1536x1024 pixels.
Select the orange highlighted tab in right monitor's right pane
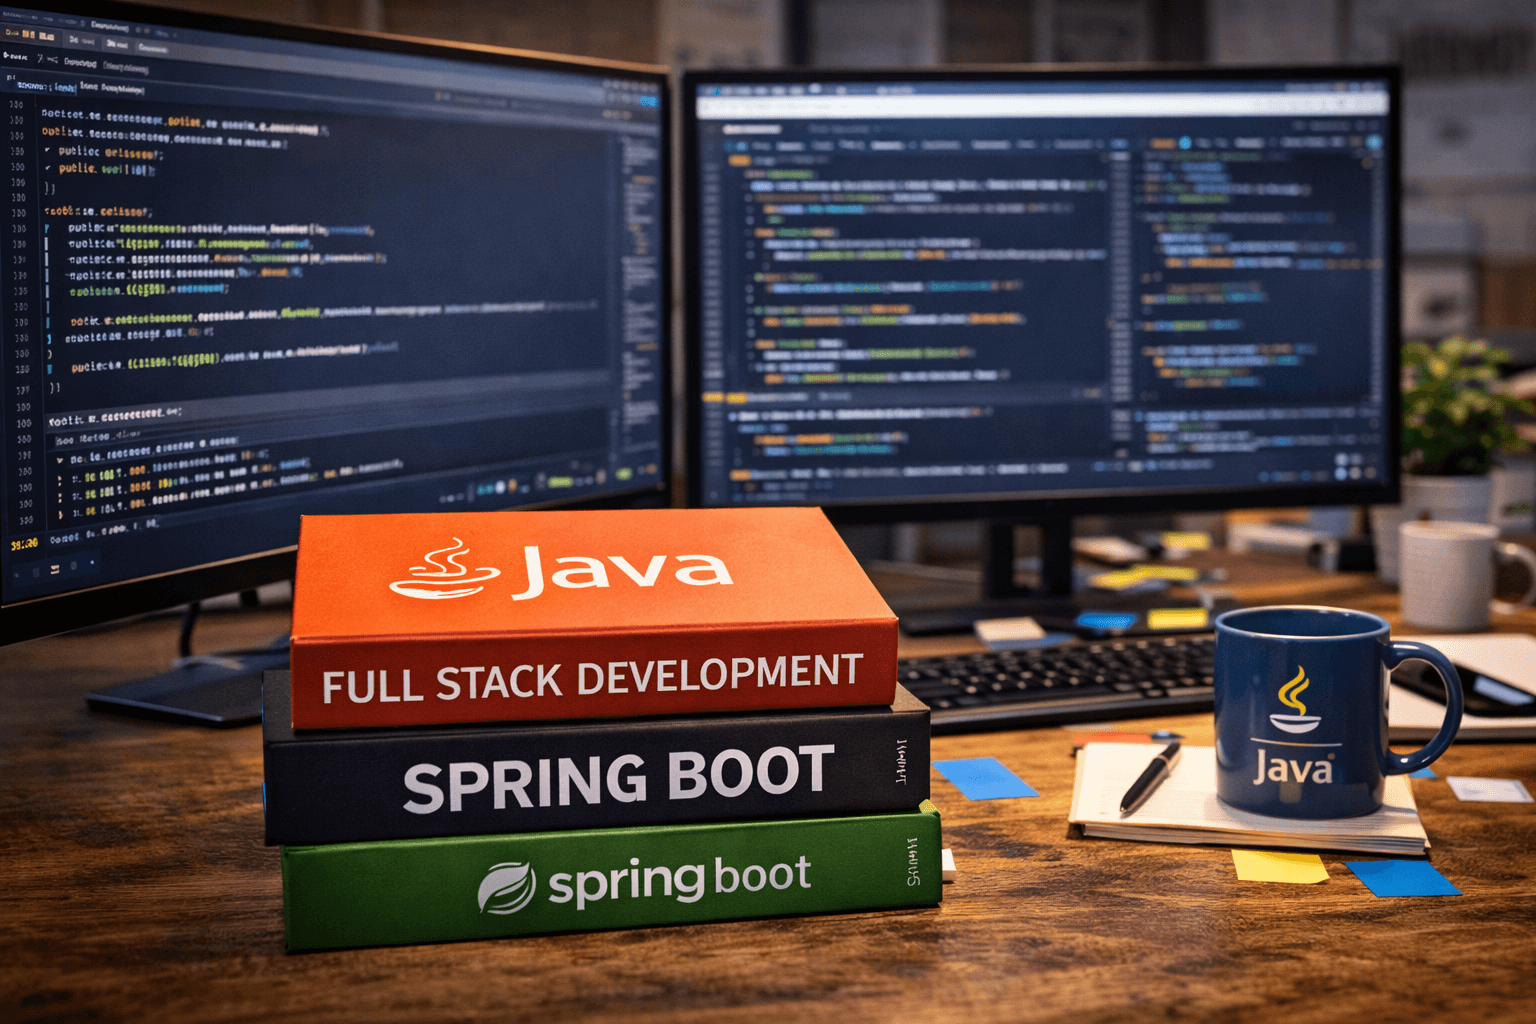point(1161,144)
